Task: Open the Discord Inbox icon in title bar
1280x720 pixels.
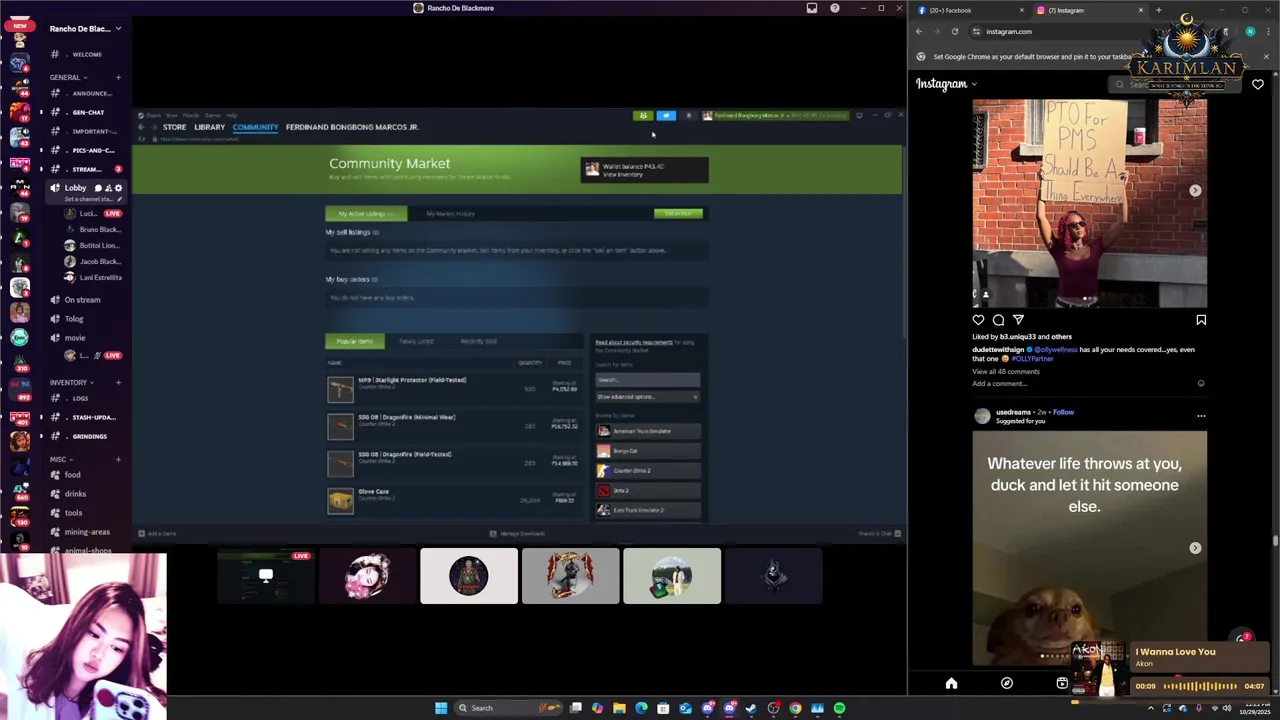Action: (x=812, y=8)
